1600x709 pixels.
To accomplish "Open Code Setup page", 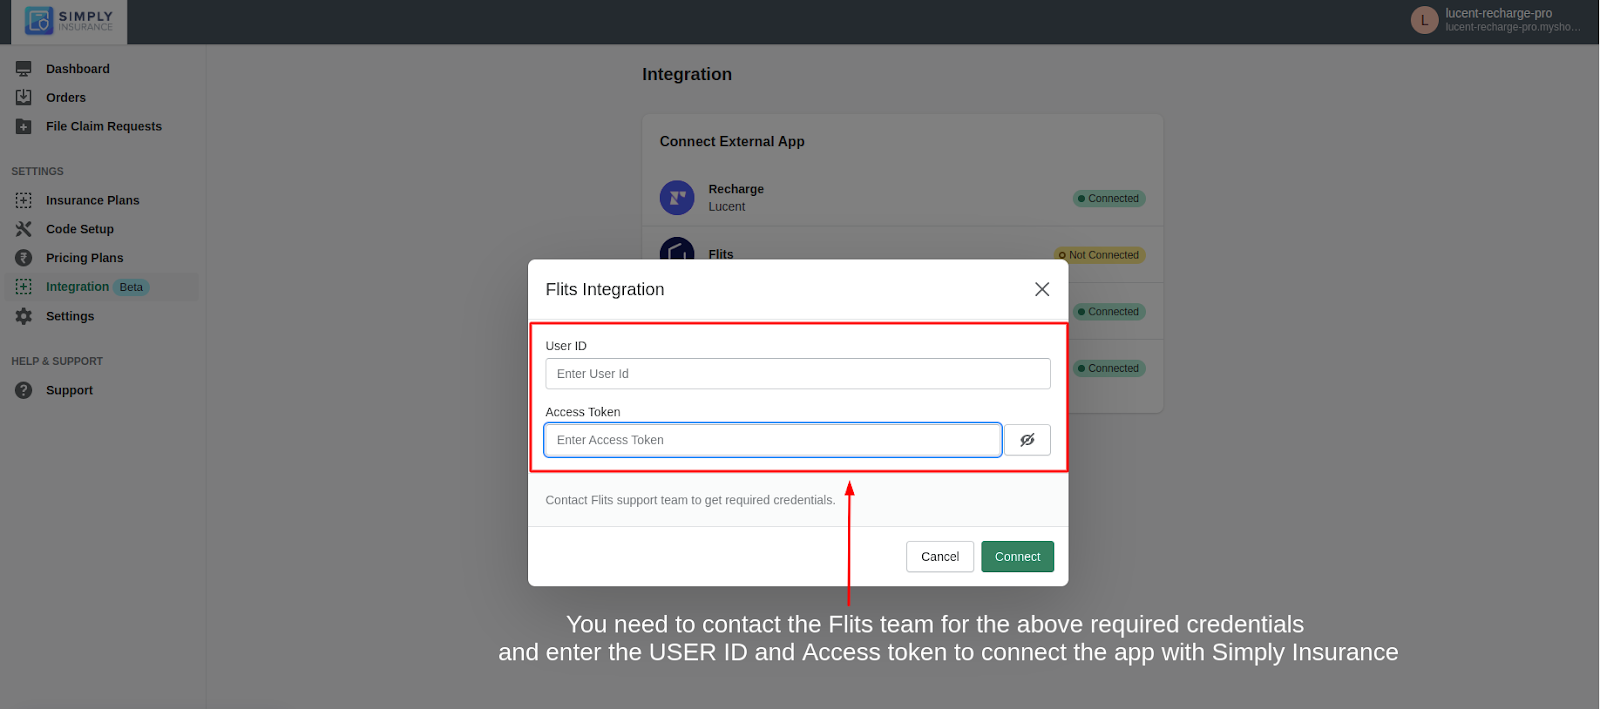I will pyautogui.click(x=80, y=229).
